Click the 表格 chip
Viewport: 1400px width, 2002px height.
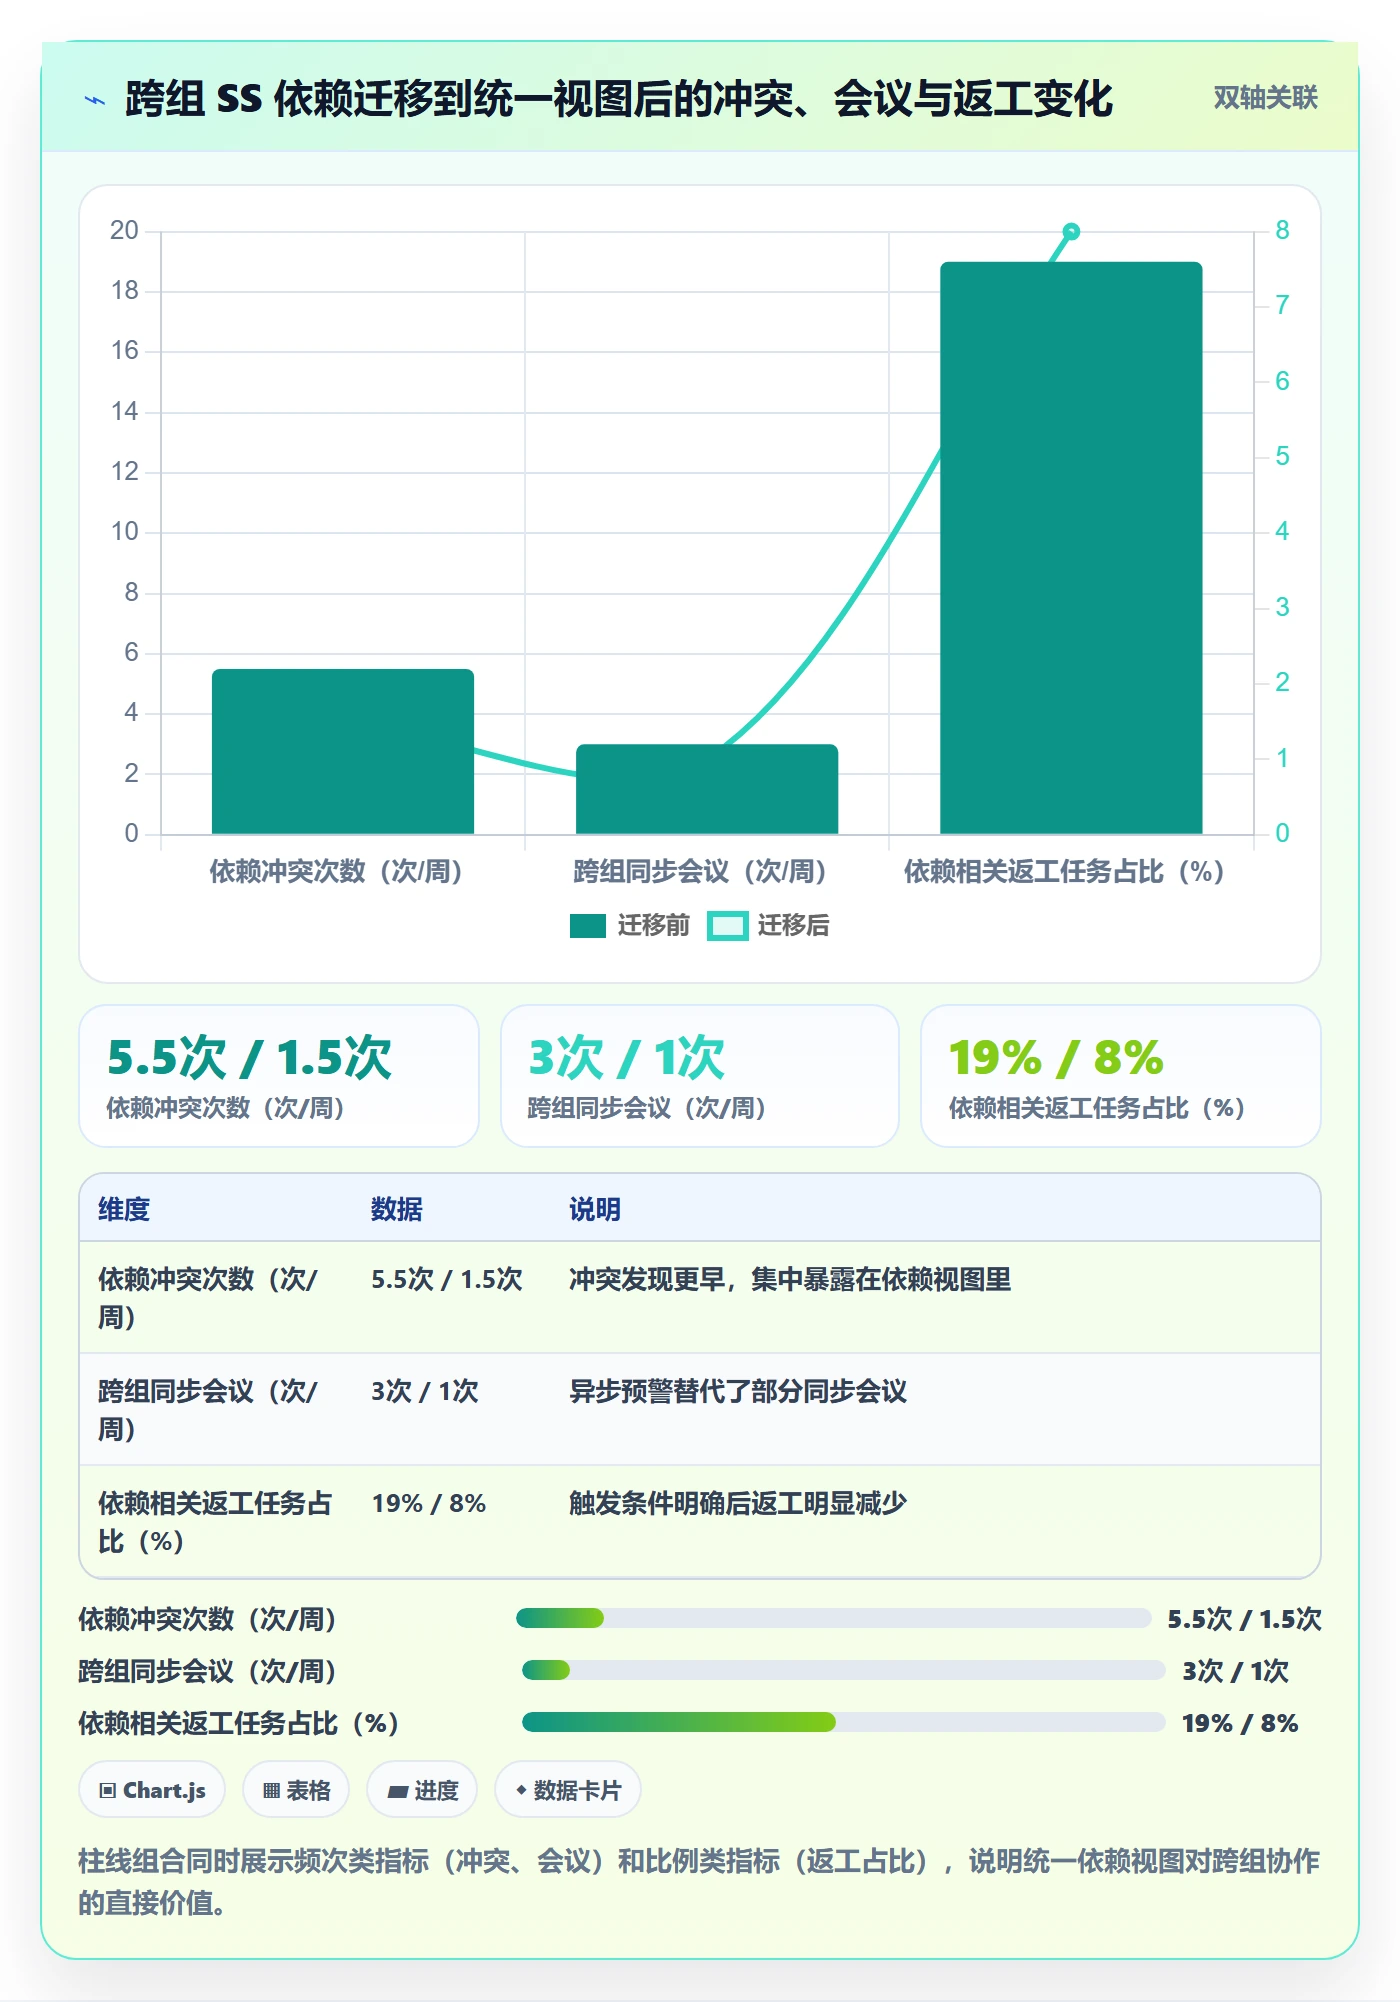click(x=296, y=1790)
